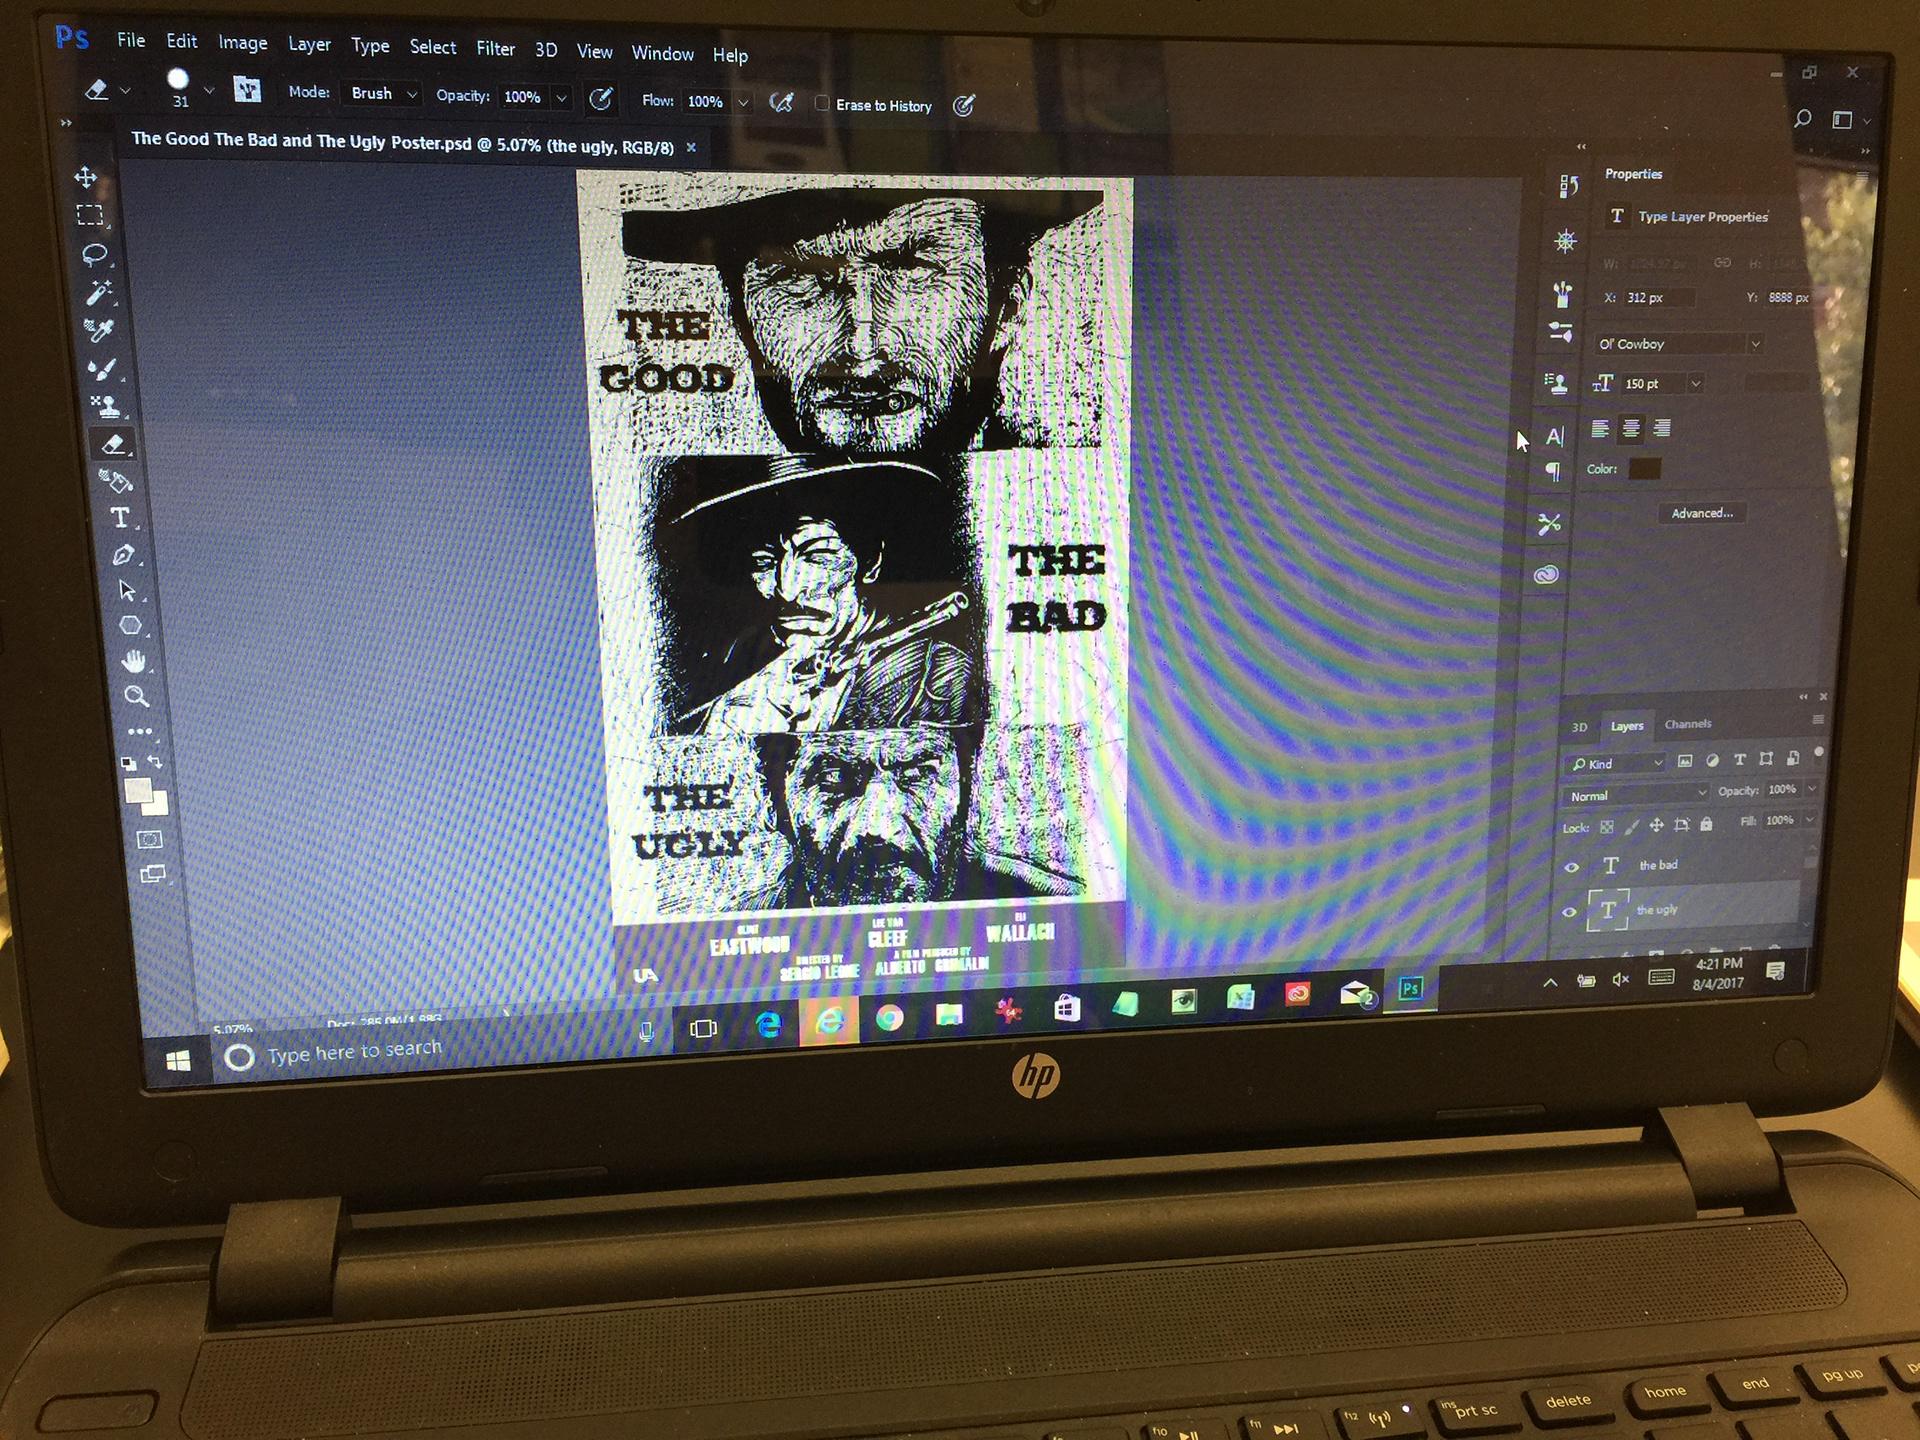
Task: Right align text button
Action: click(1662, 428)
